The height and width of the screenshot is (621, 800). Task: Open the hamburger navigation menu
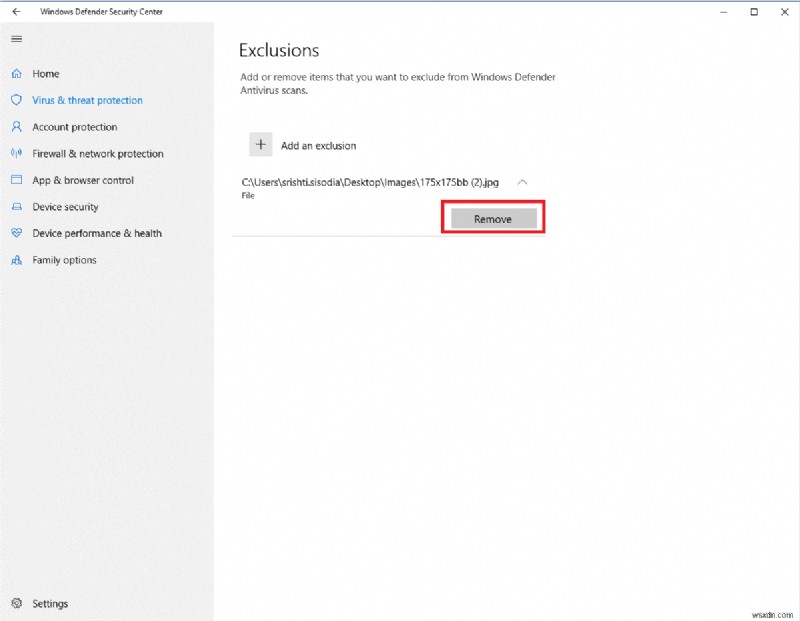click(16, 39)
